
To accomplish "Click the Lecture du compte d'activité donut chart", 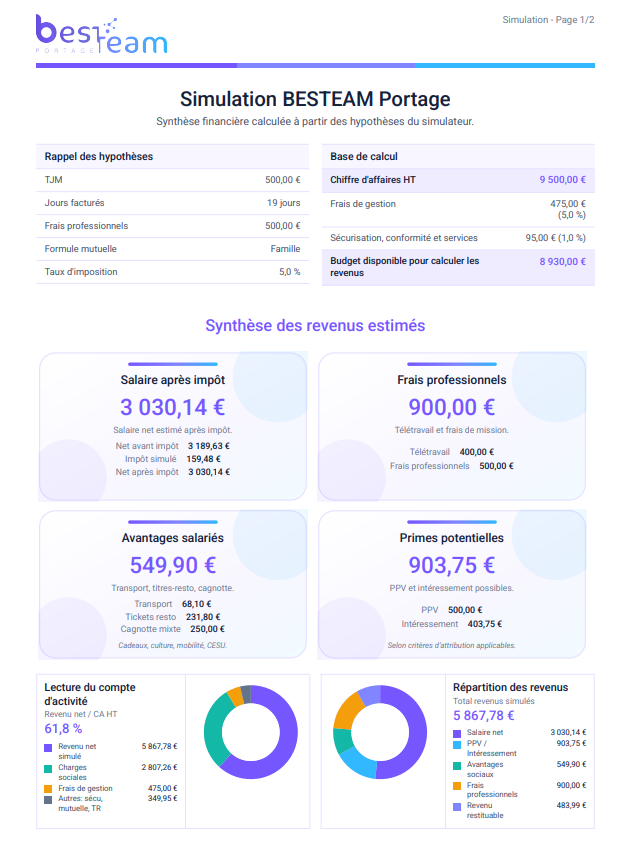I will click(250, 732).
